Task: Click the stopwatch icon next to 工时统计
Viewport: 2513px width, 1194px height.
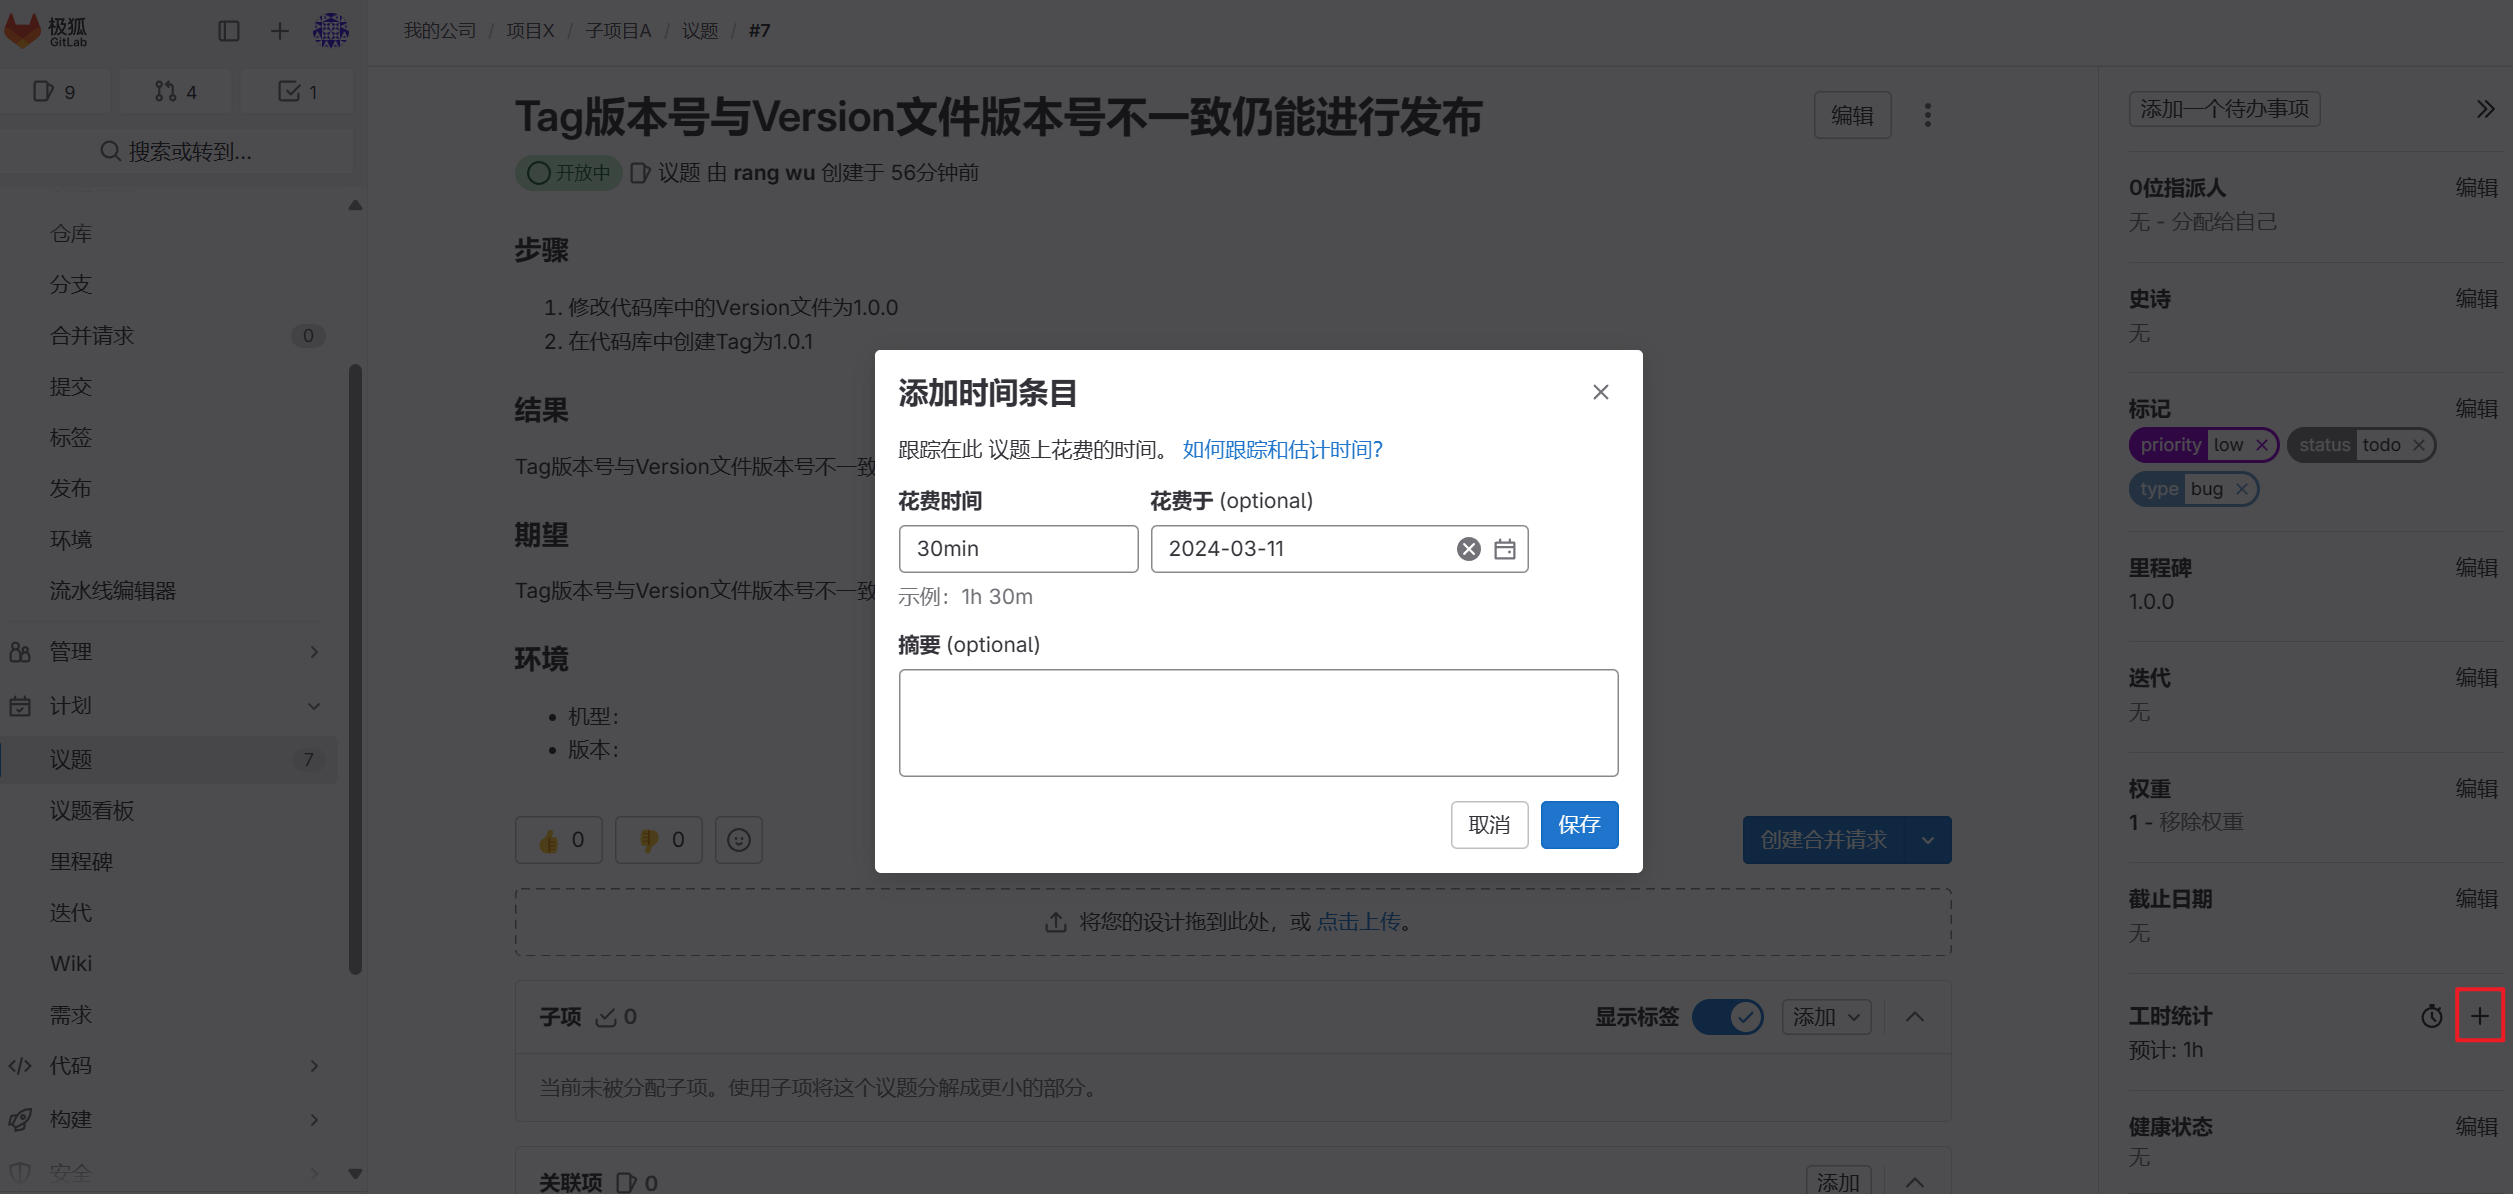Action: pos(2430,1016)
